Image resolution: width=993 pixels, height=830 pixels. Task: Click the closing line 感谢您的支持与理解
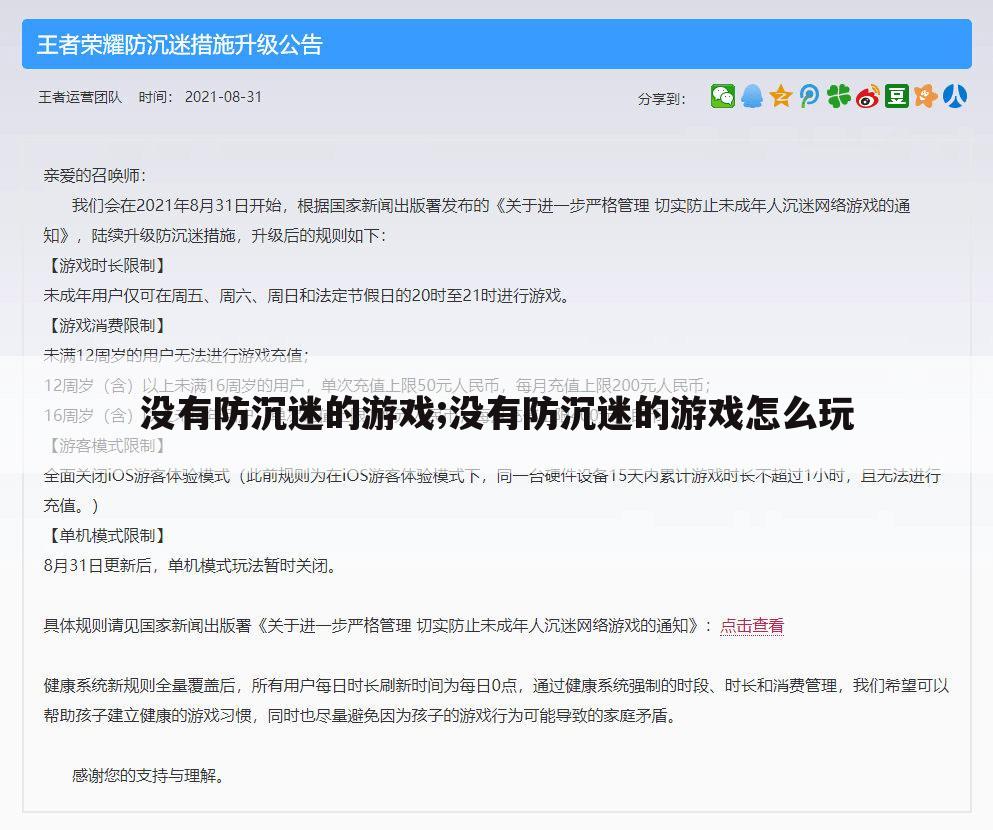[148, 776]
